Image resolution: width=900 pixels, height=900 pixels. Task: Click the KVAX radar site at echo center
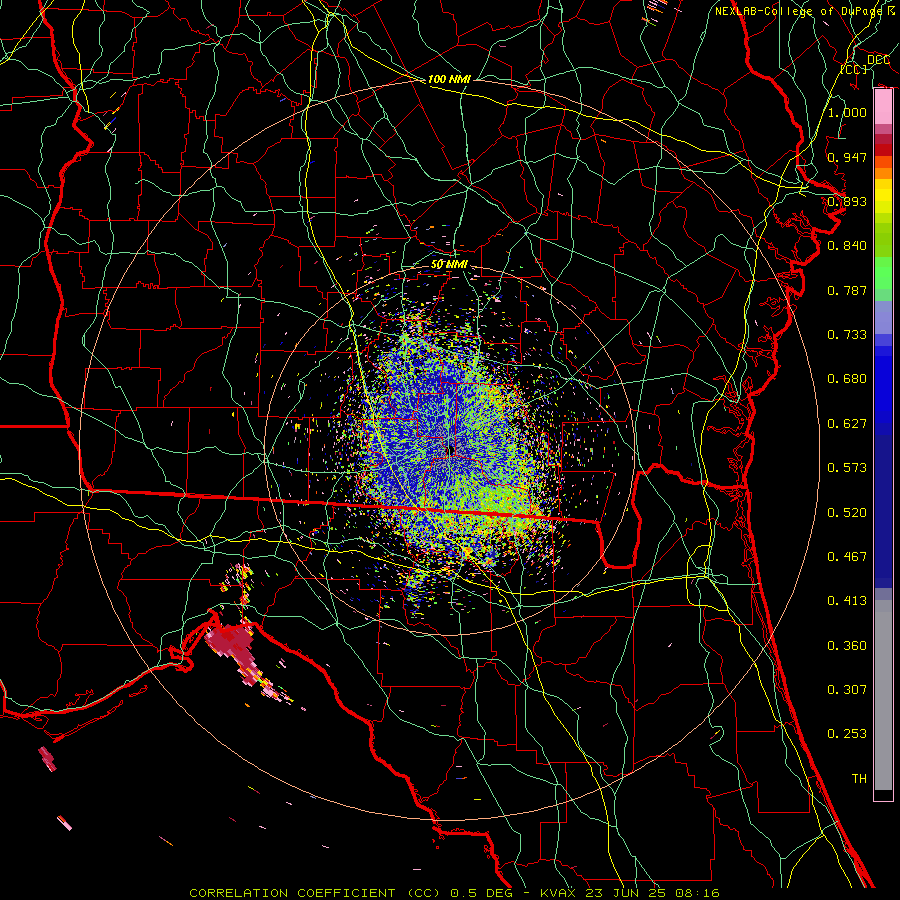click(x=452, y=450)
